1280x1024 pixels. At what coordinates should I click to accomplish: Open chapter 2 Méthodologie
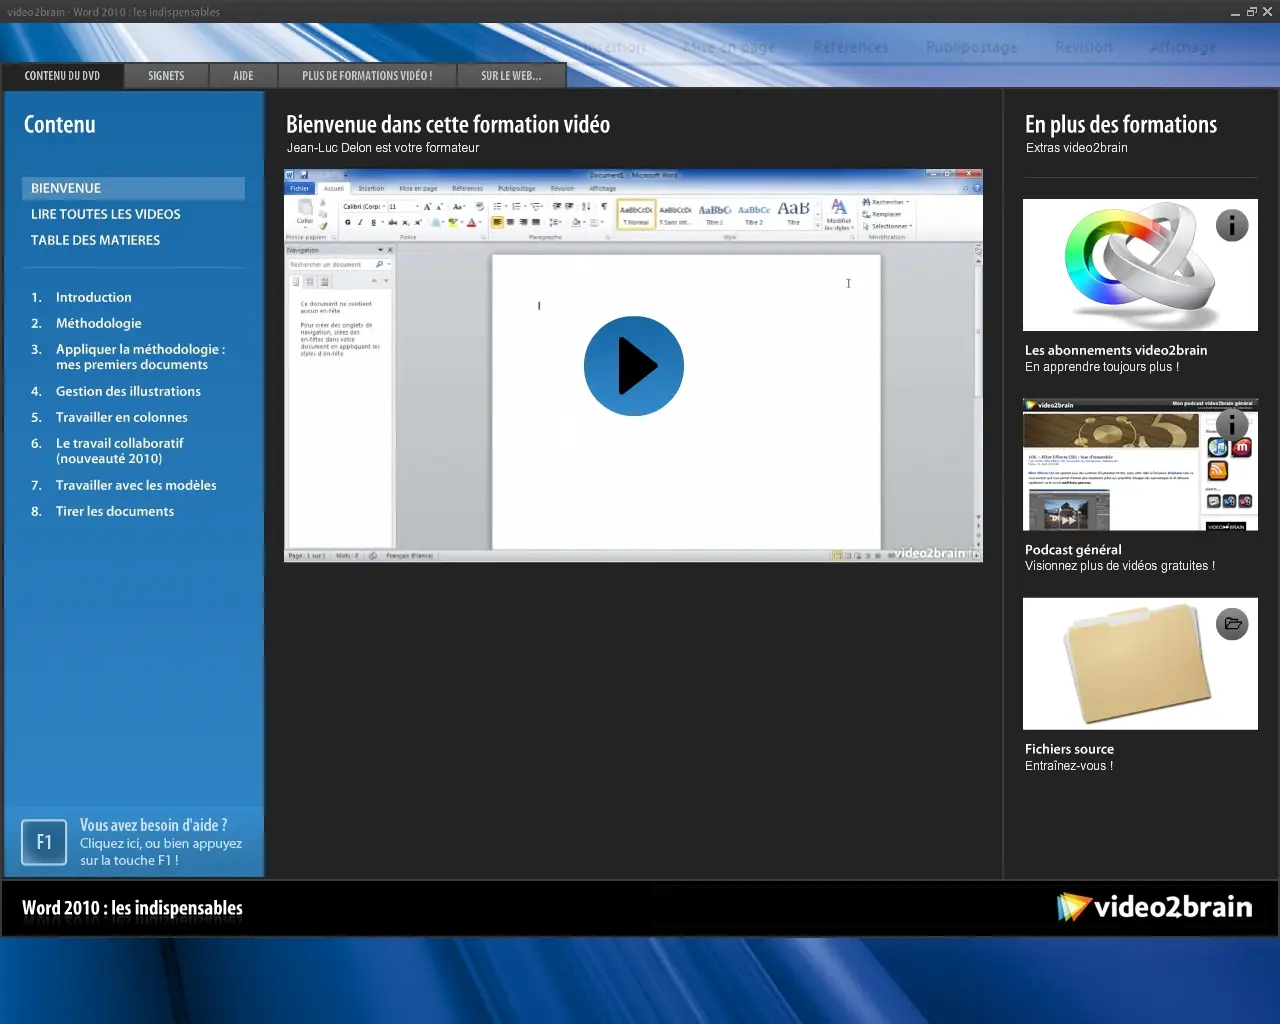(98, 323)
